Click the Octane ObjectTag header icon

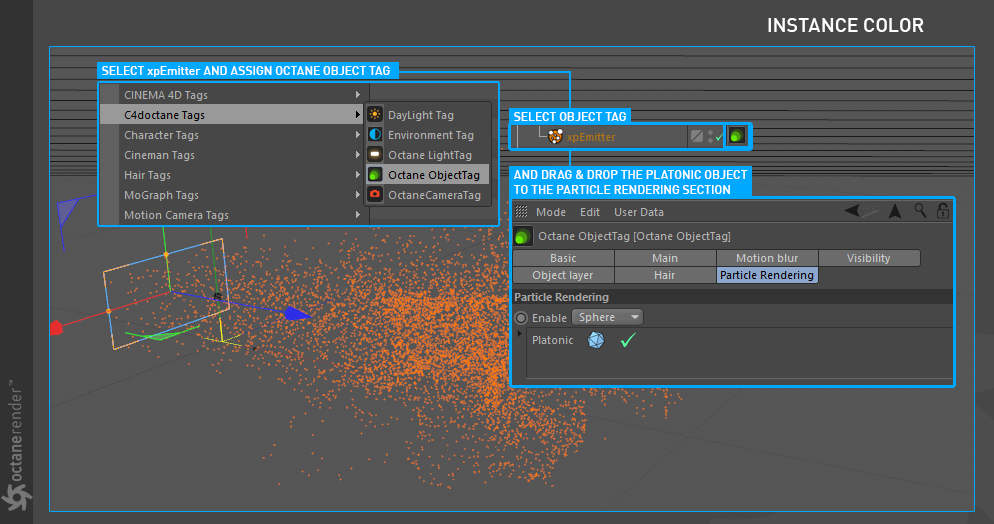pos(522,236)
